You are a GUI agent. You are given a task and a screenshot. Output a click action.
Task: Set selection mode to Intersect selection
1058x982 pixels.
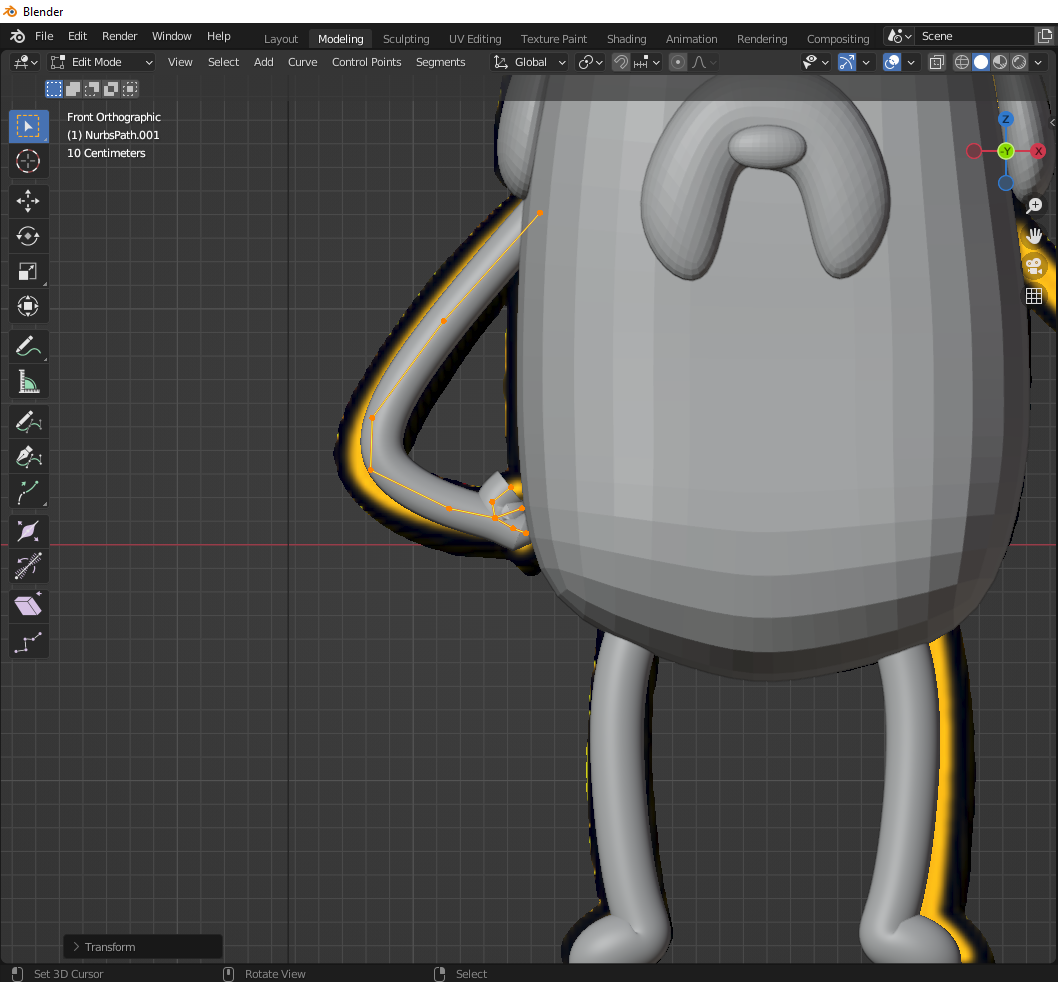point(130,88)
